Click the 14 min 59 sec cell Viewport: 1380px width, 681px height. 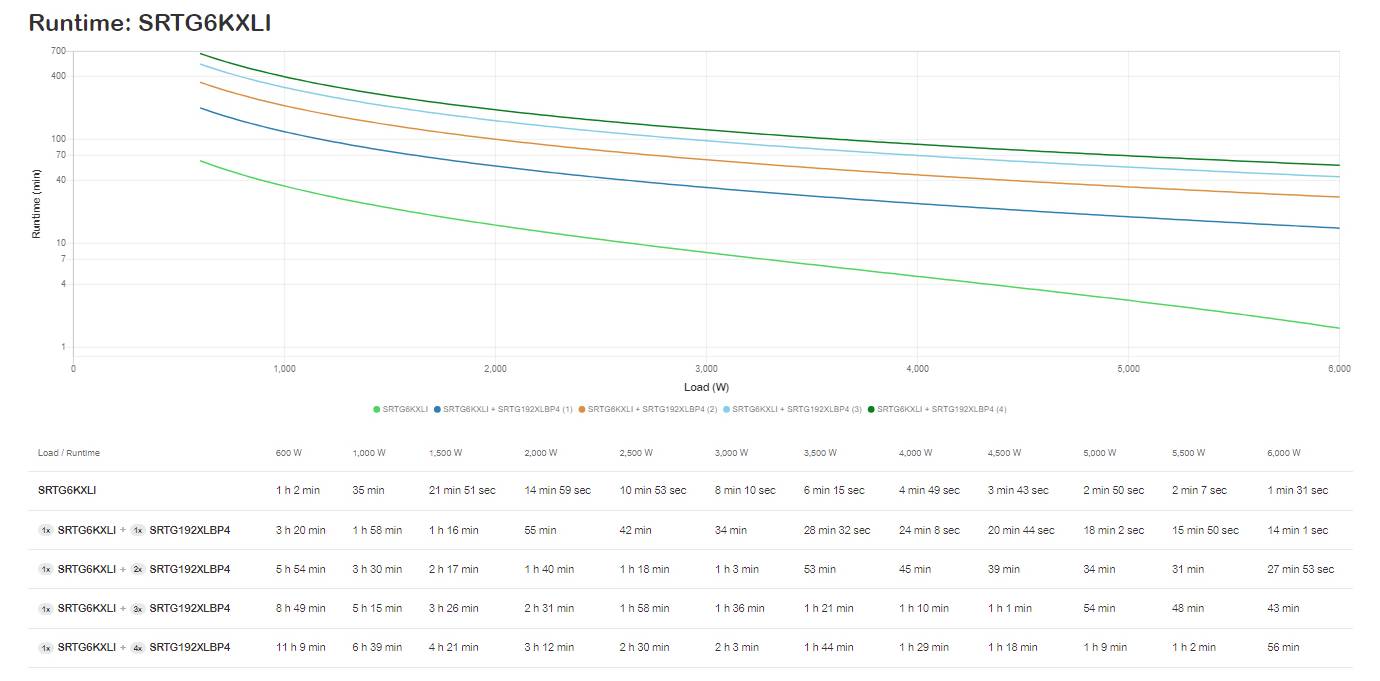557,490
